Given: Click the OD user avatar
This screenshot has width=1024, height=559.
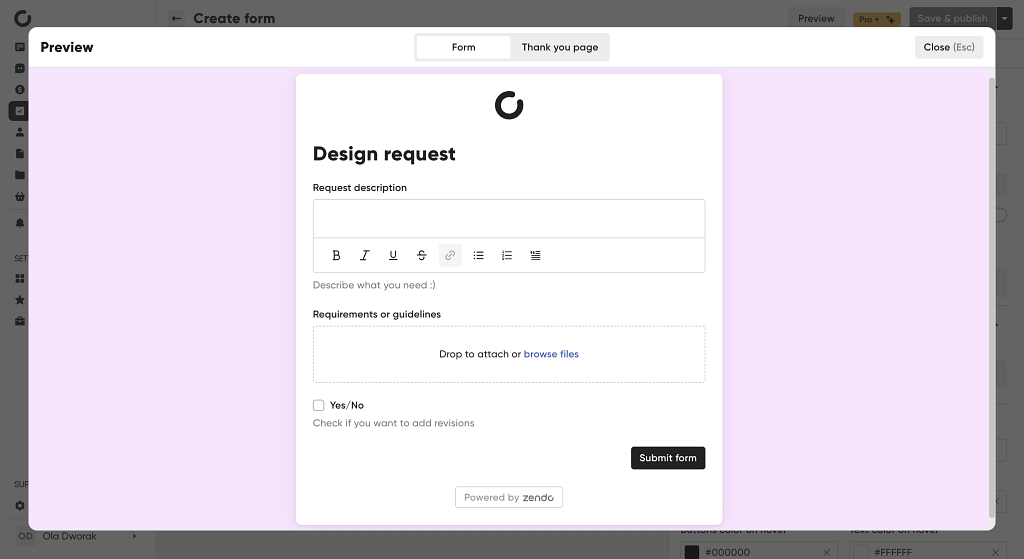Looking at the screenshot, I should (25, 536).
